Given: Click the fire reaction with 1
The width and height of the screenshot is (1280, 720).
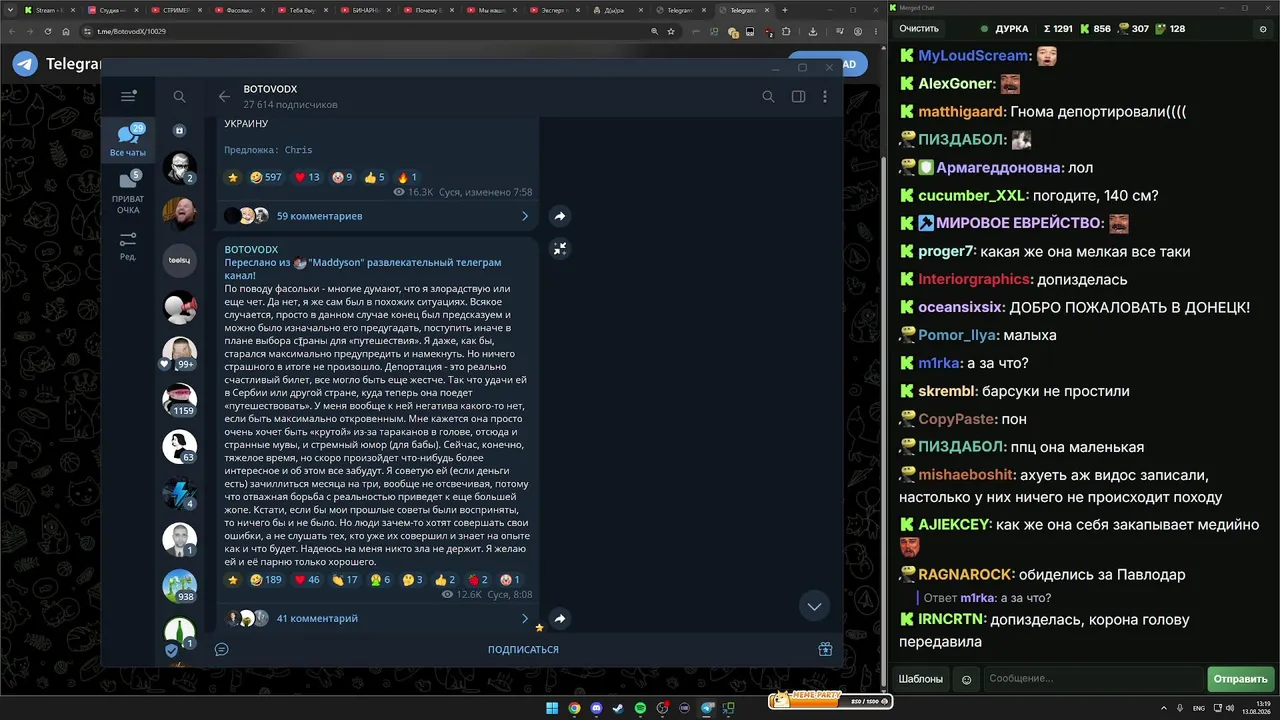Looking at the screenshot, I should coord(407,177).
